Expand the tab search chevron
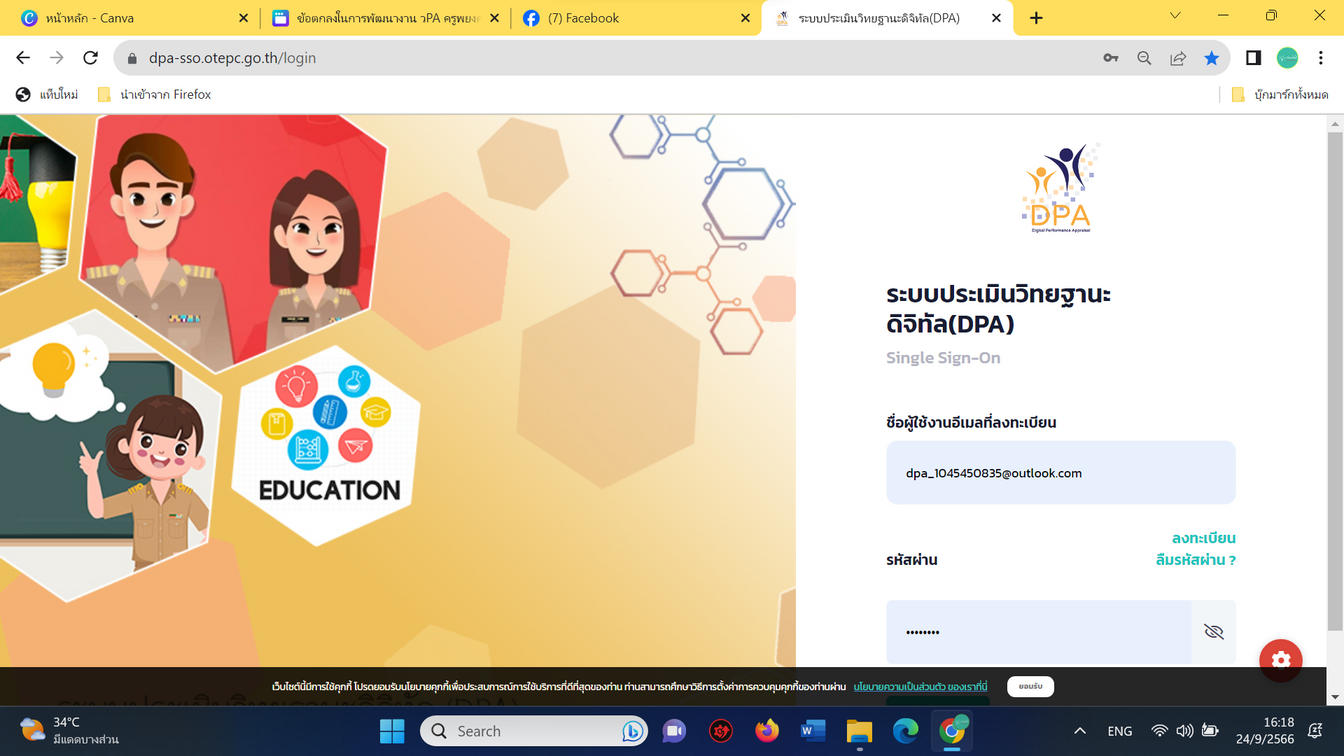 [1175, 17]
